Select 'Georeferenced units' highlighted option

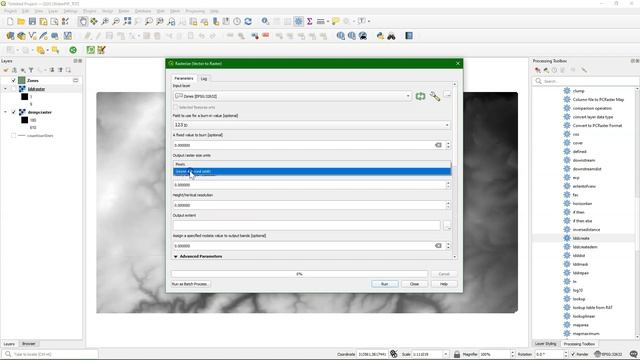[312, 171]
